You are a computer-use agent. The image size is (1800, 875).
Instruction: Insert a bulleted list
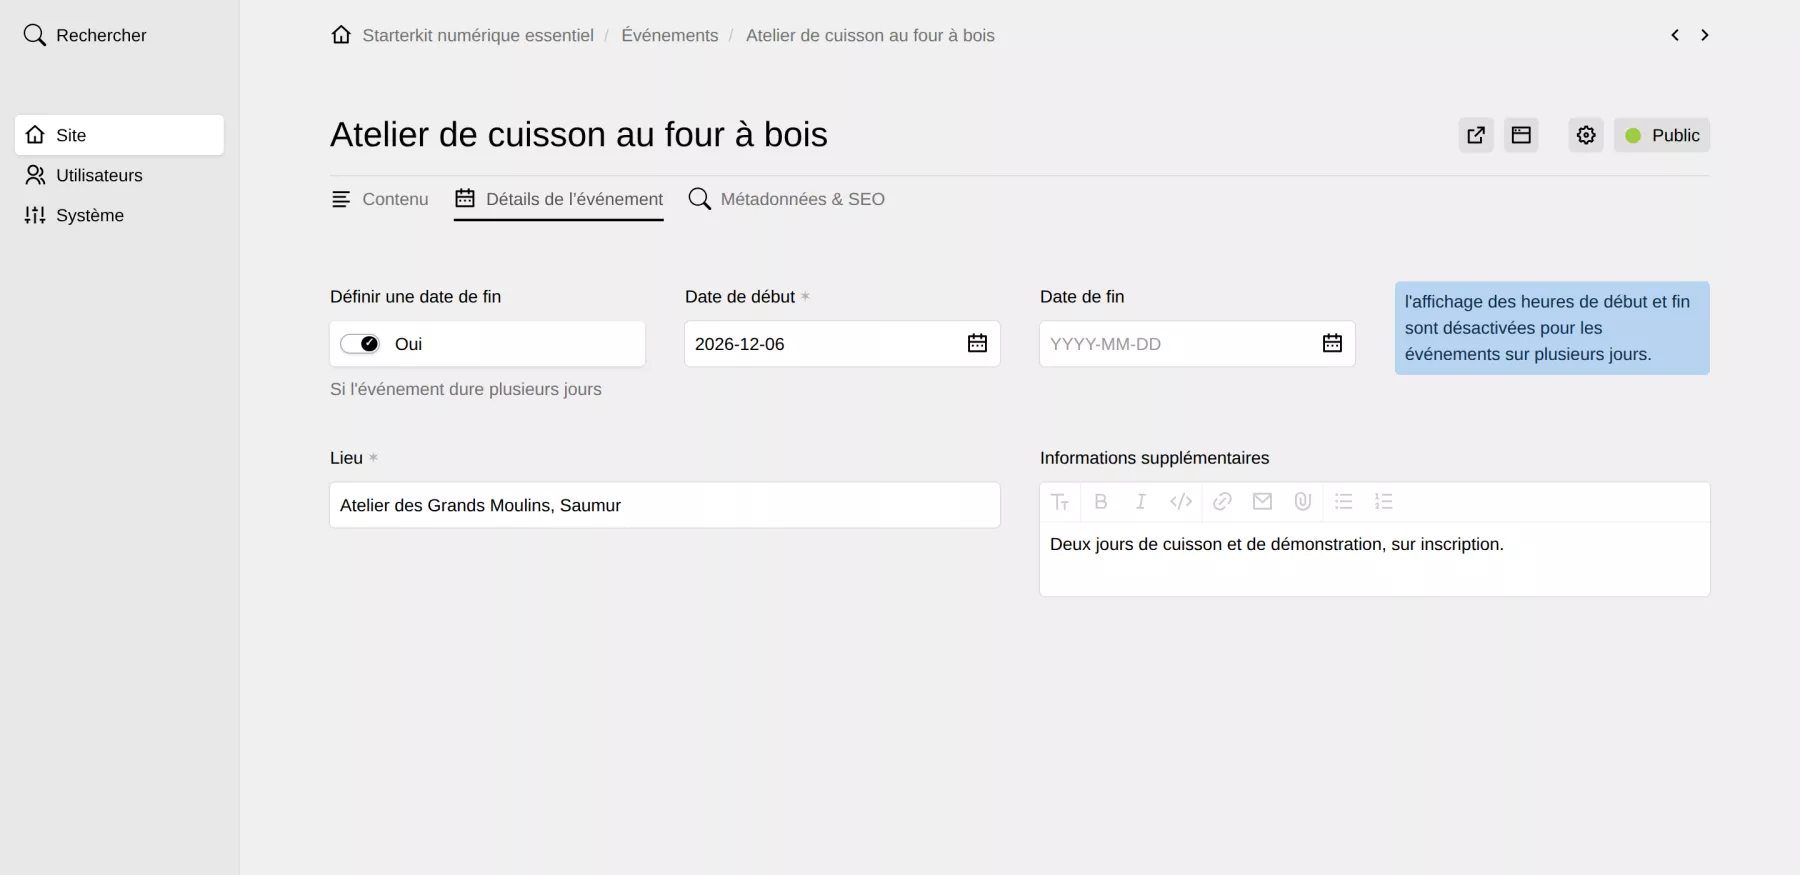1344,502
